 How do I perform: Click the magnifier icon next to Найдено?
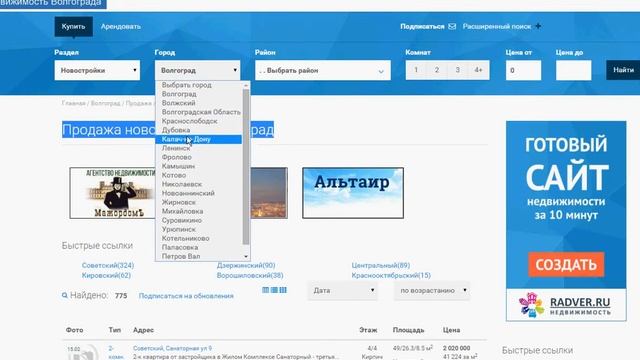point(64,295)
